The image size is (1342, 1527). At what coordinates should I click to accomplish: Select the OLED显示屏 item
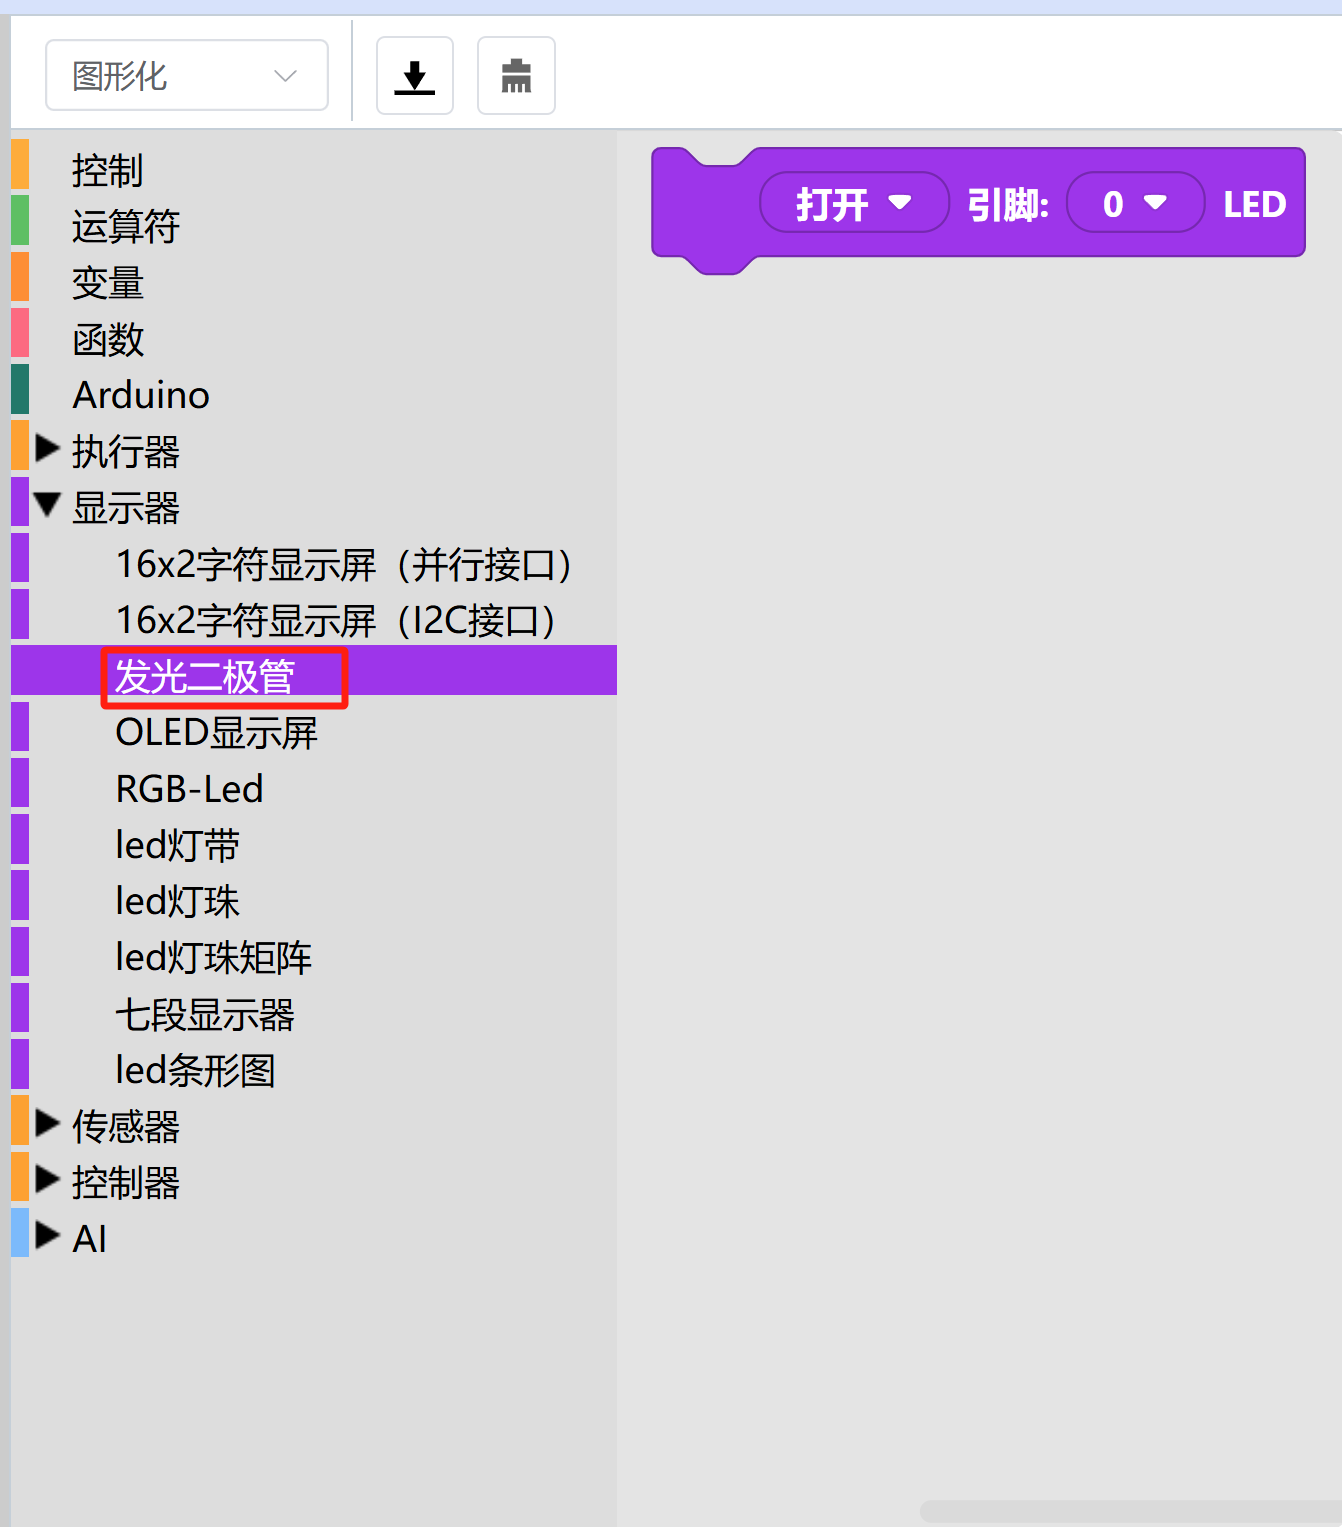[216, 733]
